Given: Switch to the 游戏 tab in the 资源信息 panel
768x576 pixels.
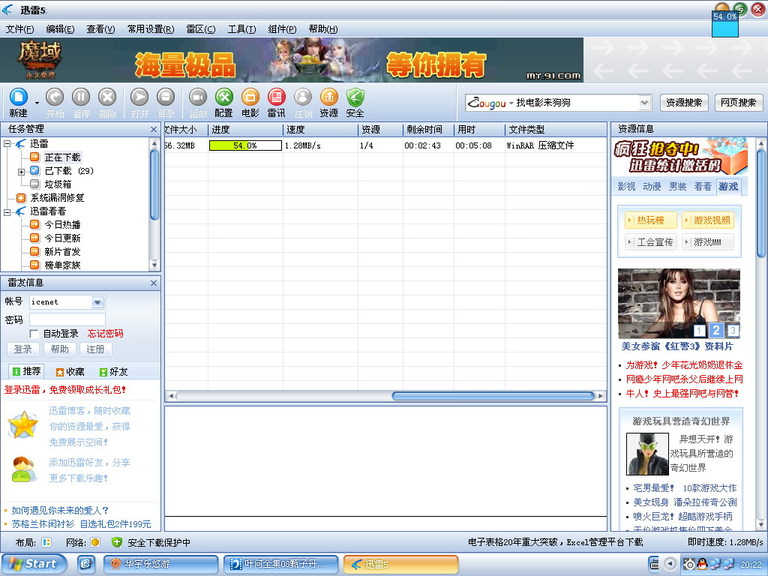Looking at the screenshot, I should coord(728,187).
